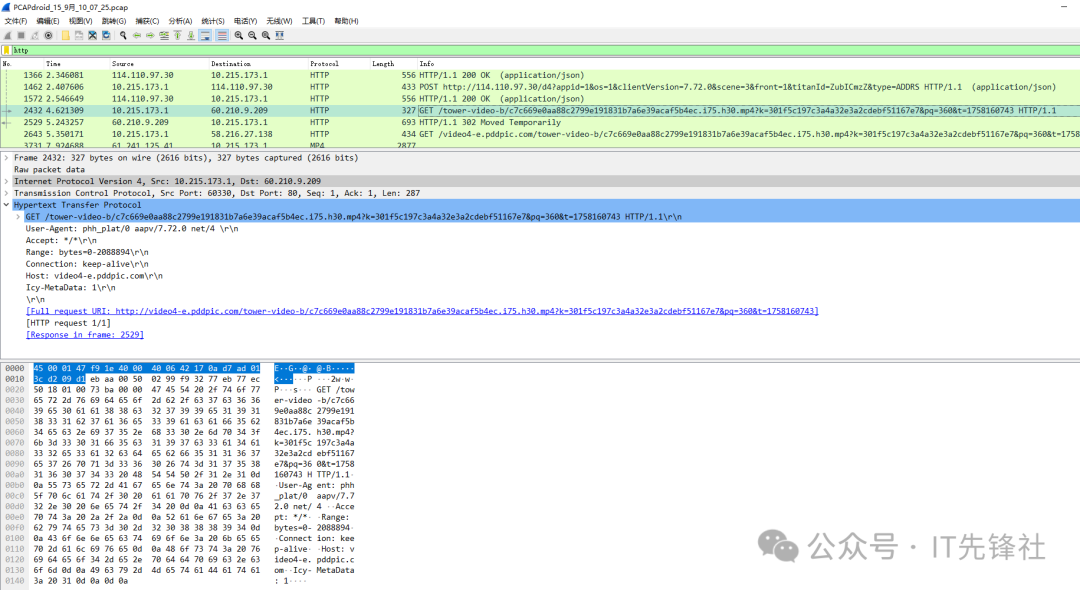The height and width of the screenshot is (590, 1080).
Task: Toggle auto-scroll during live capture
Action: tap(205, 35)
